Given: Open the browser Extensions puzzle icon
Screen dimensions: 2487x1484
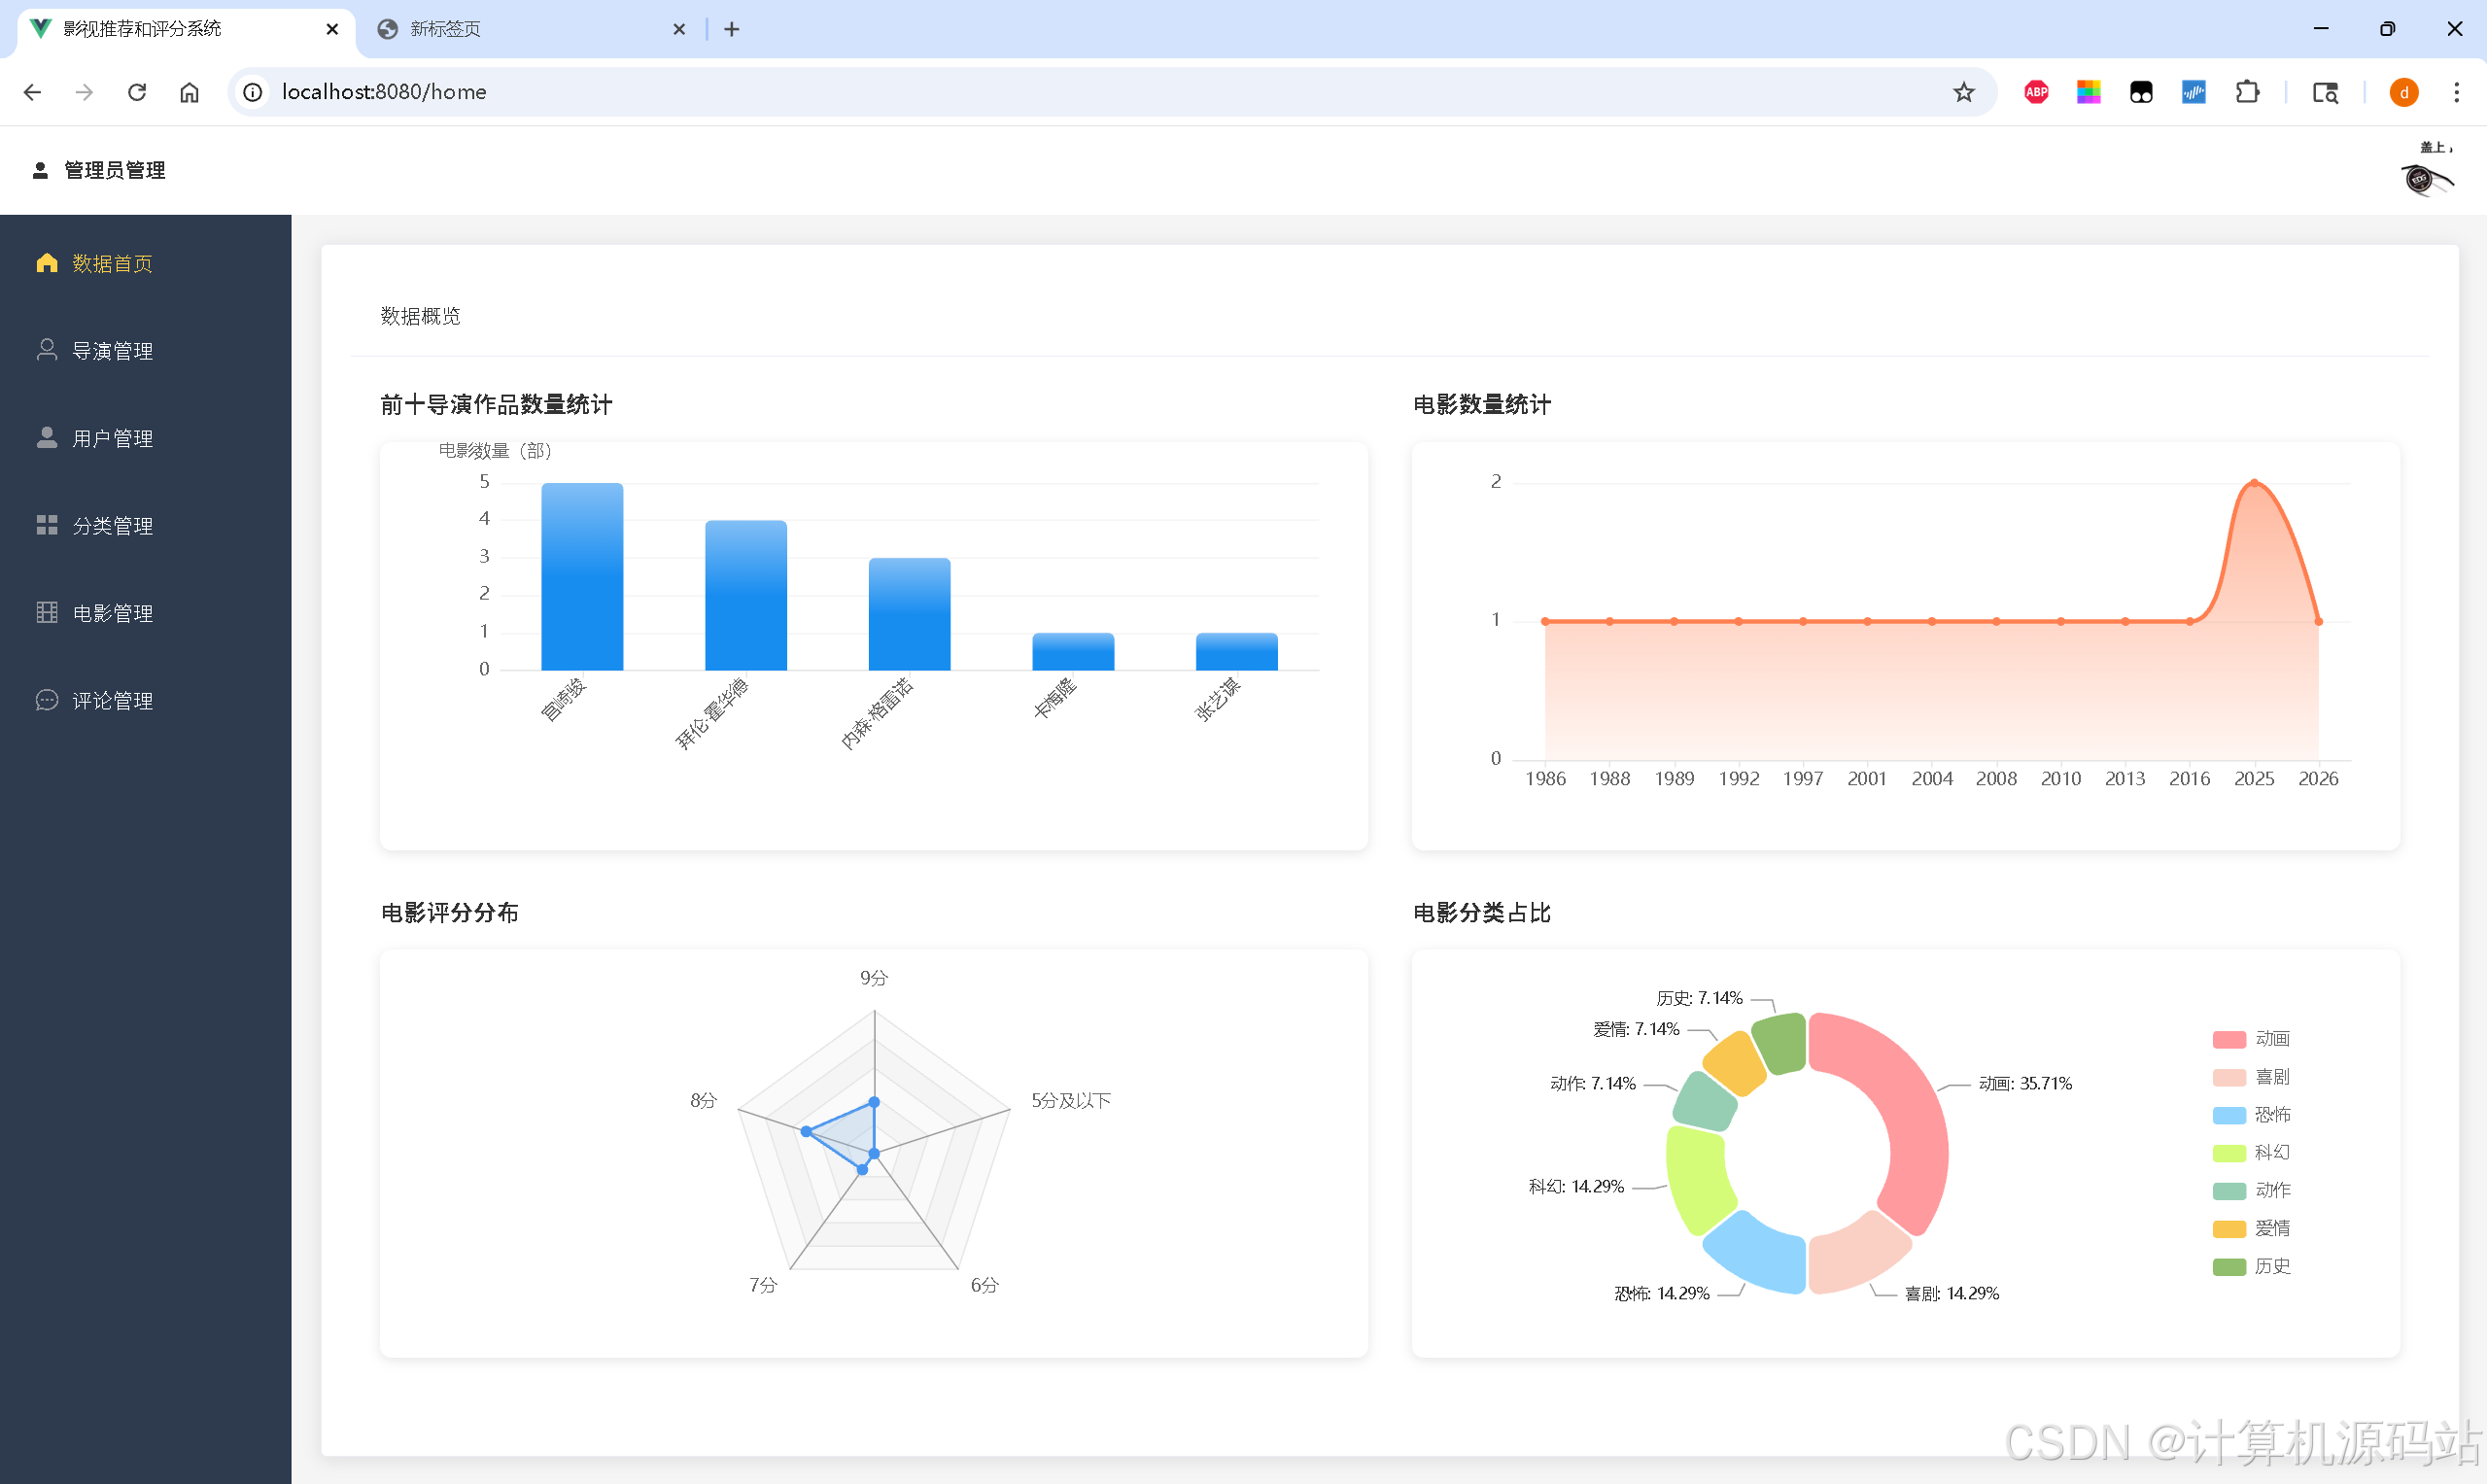Looking at the screenshot, I should coord(2246,92).
